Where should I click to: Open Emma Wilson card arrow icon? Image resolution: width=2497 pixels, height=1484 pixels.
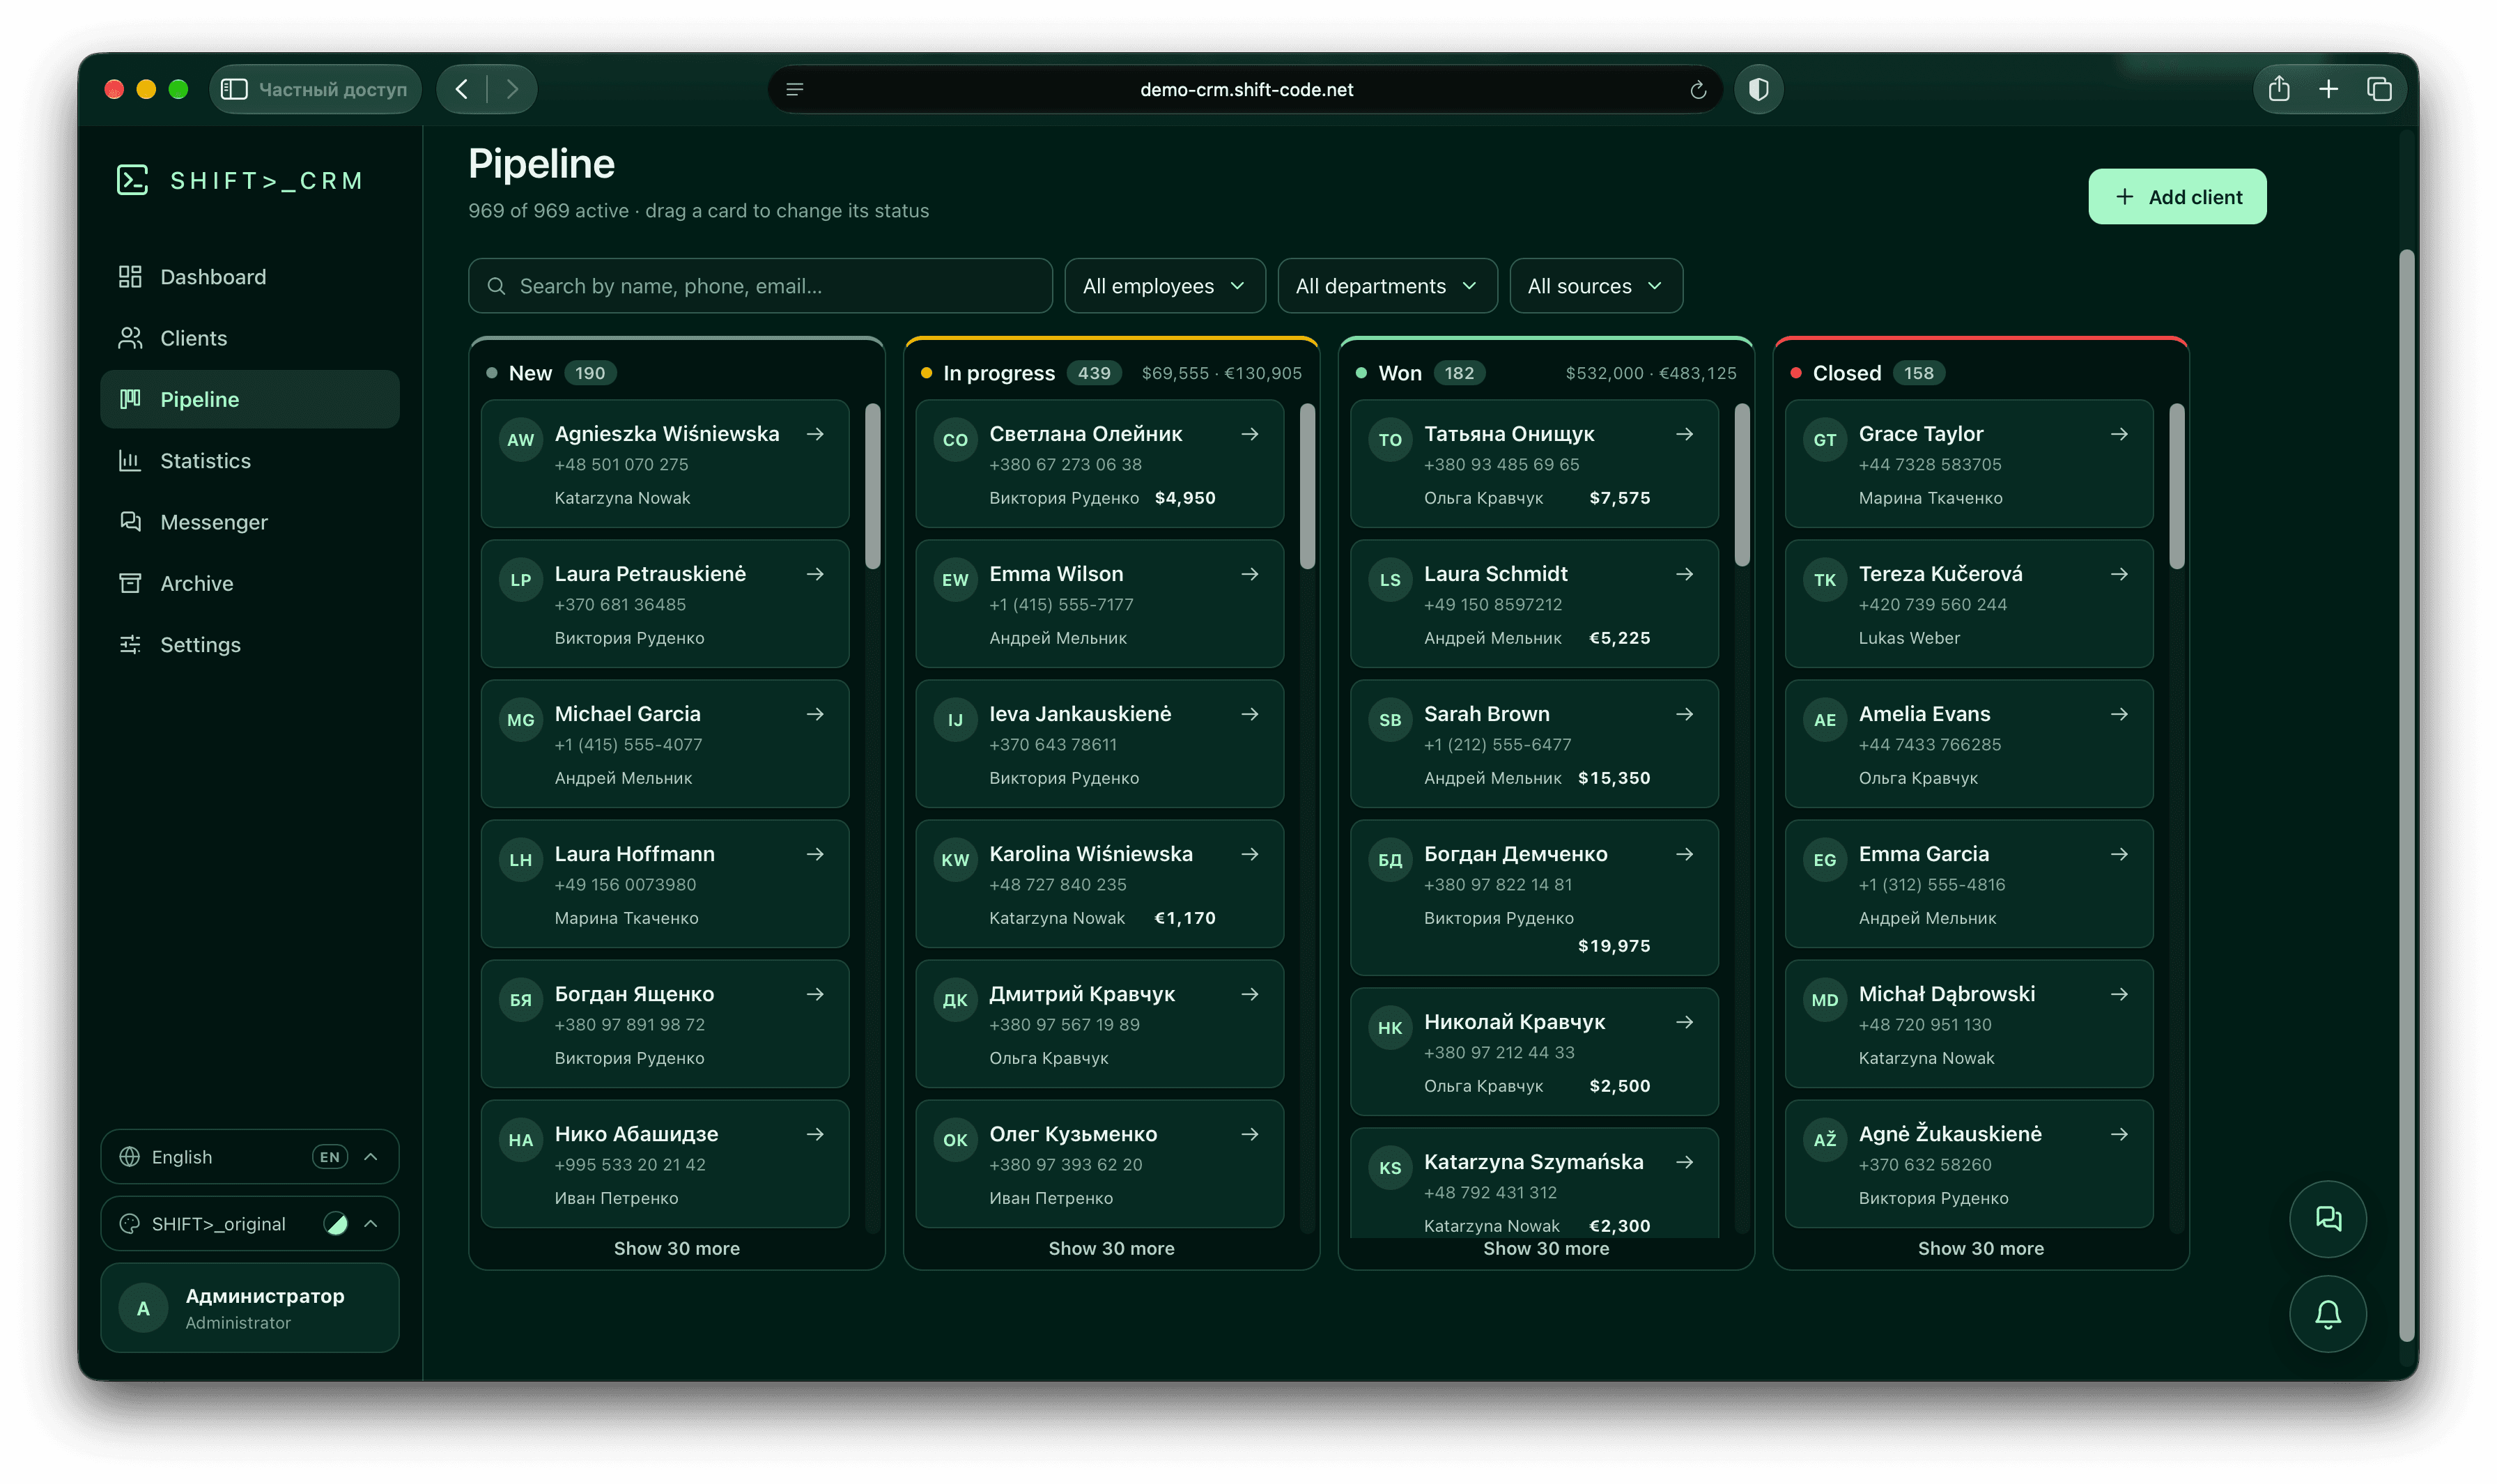point(1250,574)
